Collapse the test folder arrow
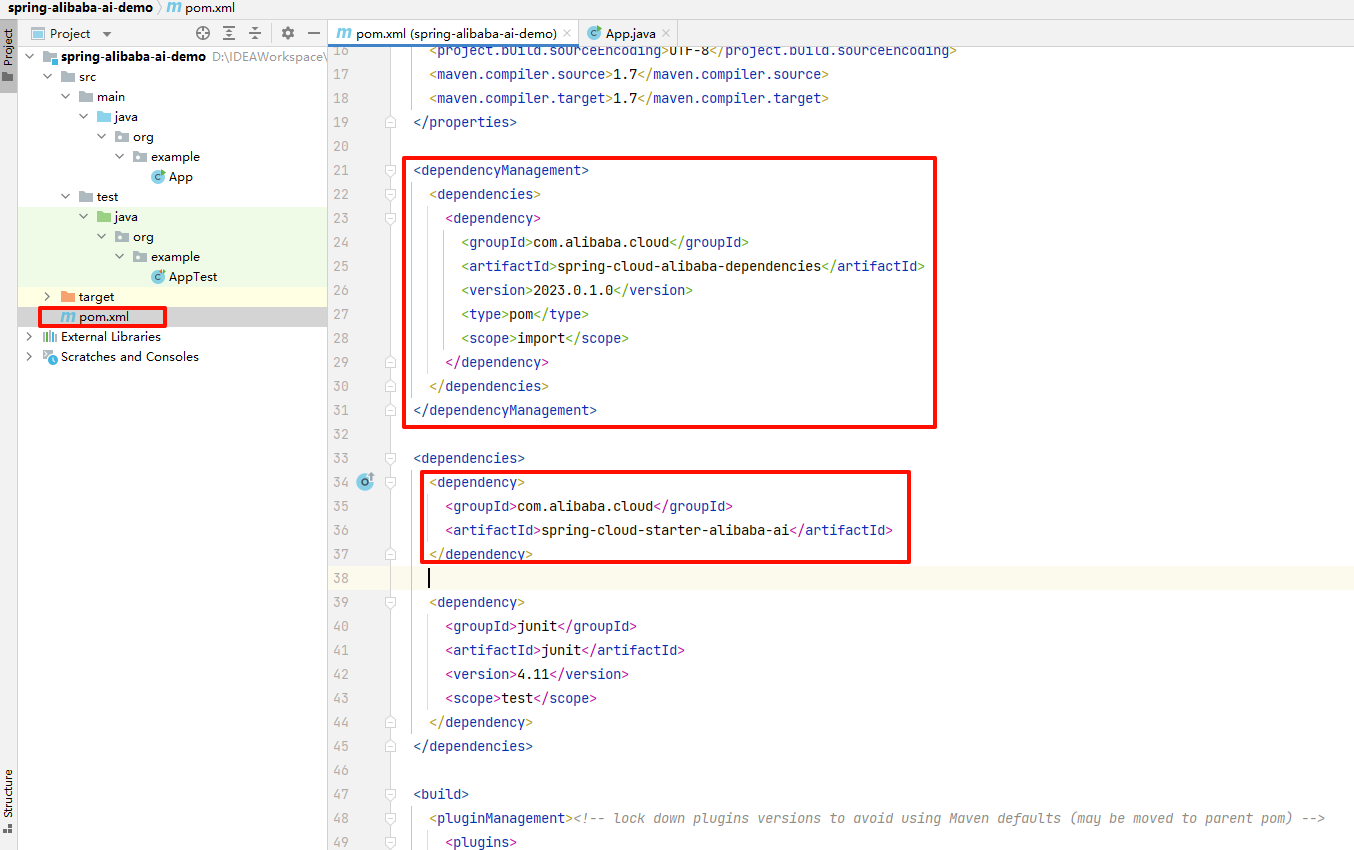Screen dimensions: 1354x850 coord(66,197)
